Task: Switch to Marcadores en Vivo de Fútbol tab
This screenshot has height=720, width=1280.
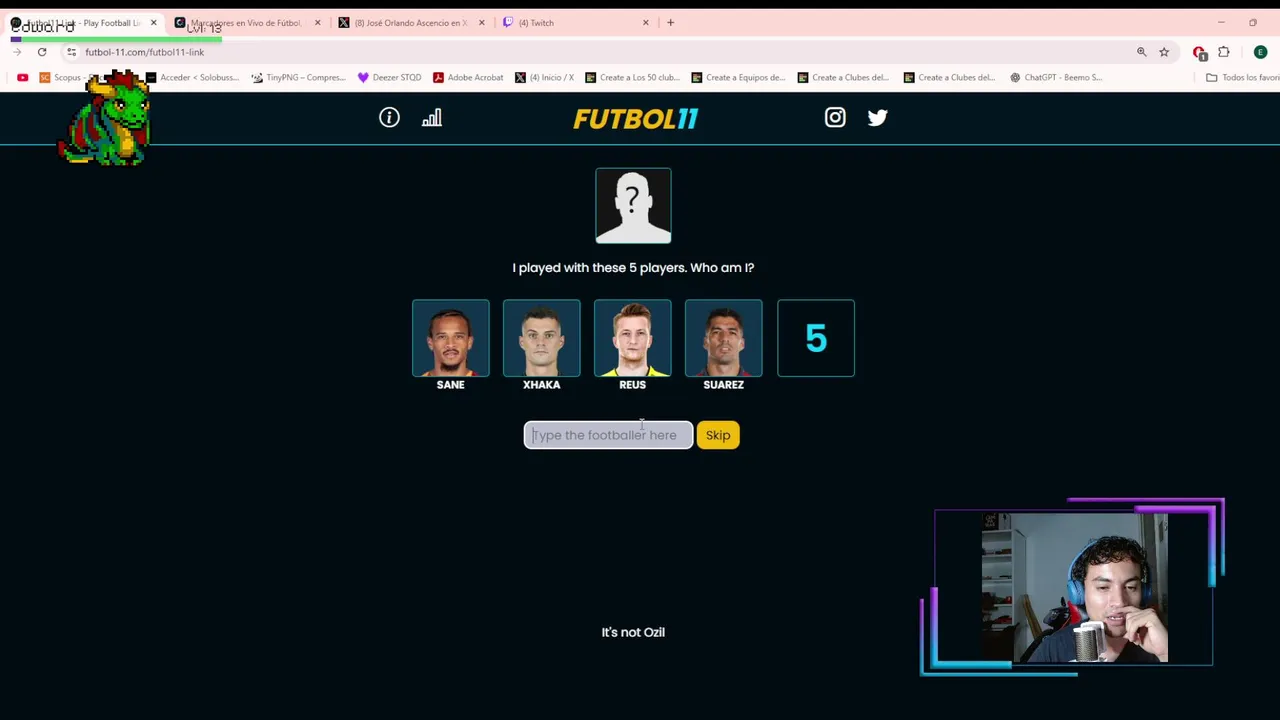Action: pyautogui.click(x=246, y=22)
